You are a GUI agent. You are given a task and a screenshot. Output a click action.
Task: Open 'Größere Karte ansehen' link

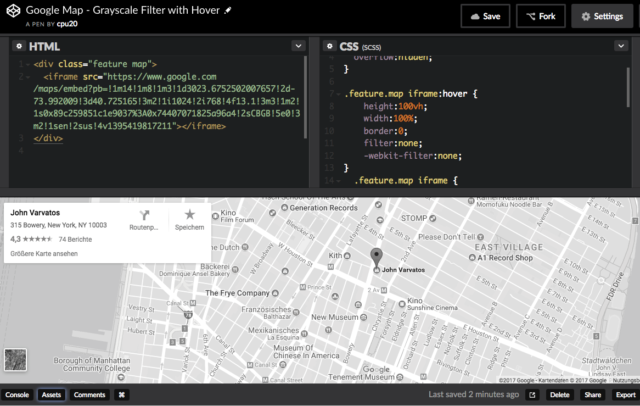click(x=44, y=254)
